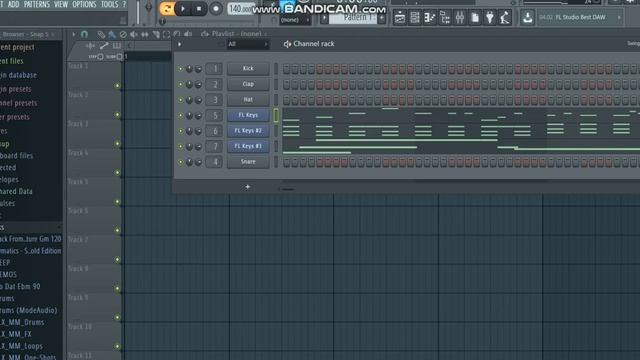The height and width of the screenshot is (360, 640).
Task: Click the Kick channel button
Action: [248, 69]
